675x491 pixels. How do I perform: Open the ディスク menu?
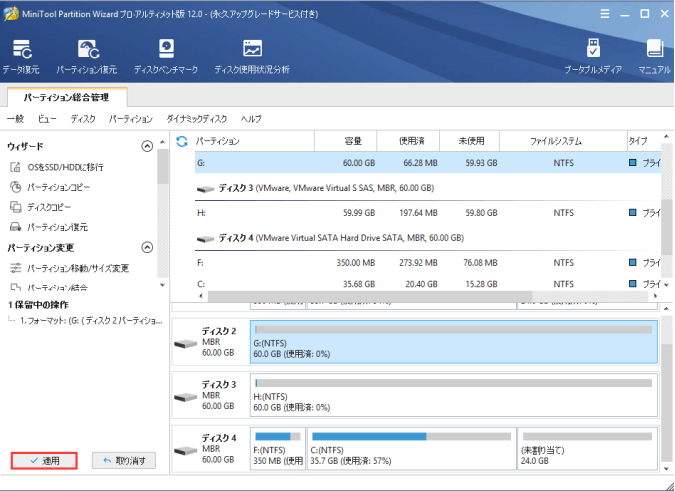point(83,119)
